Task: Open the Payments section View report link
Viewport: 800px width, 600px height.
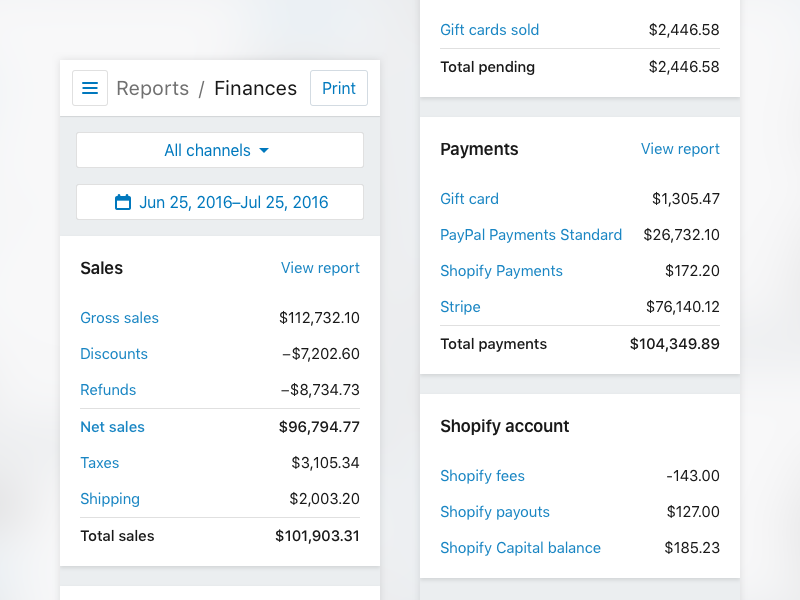Action: tap(680, 148)
